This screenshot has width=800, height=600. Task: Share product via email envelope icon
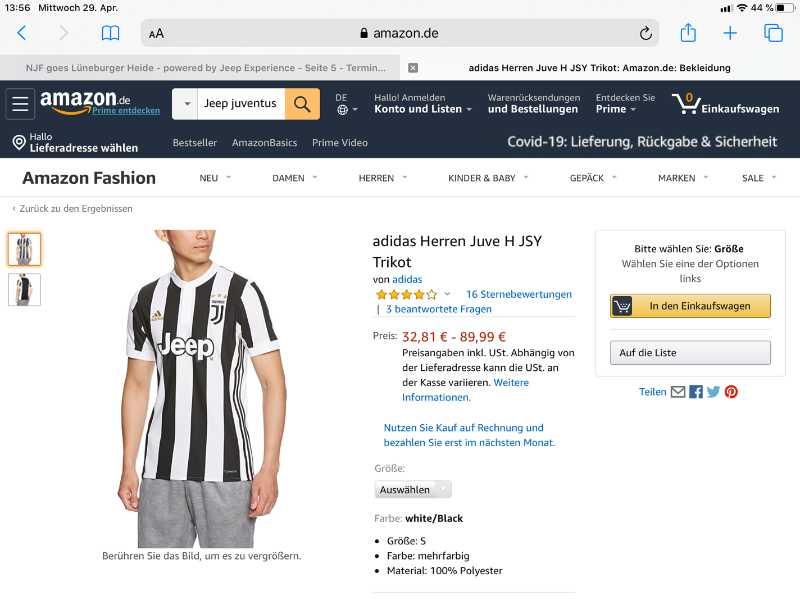click(x=678, y=392)
